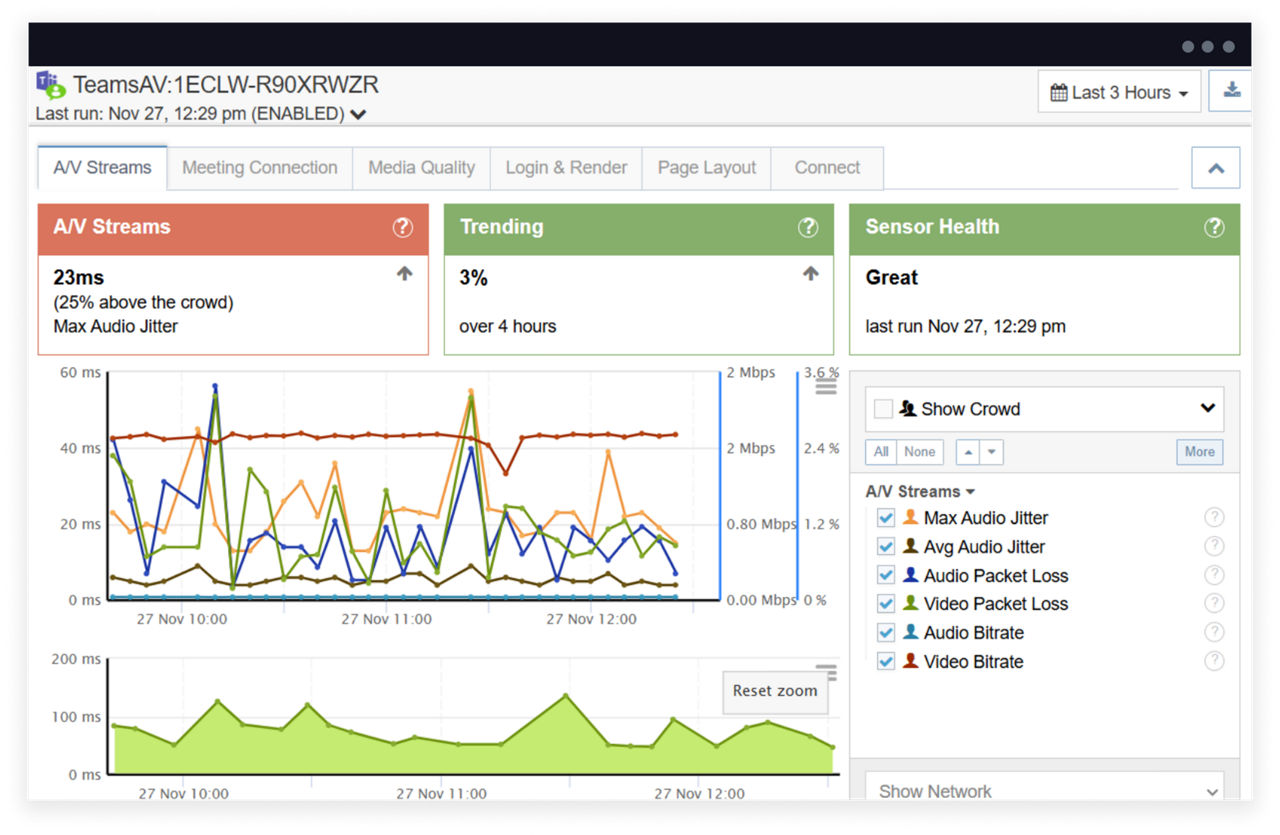This screenshot has height=835, width=1280.
Task: Click the Teams sensor icon beside TeamsAV title
Action: tap(50, 85)
